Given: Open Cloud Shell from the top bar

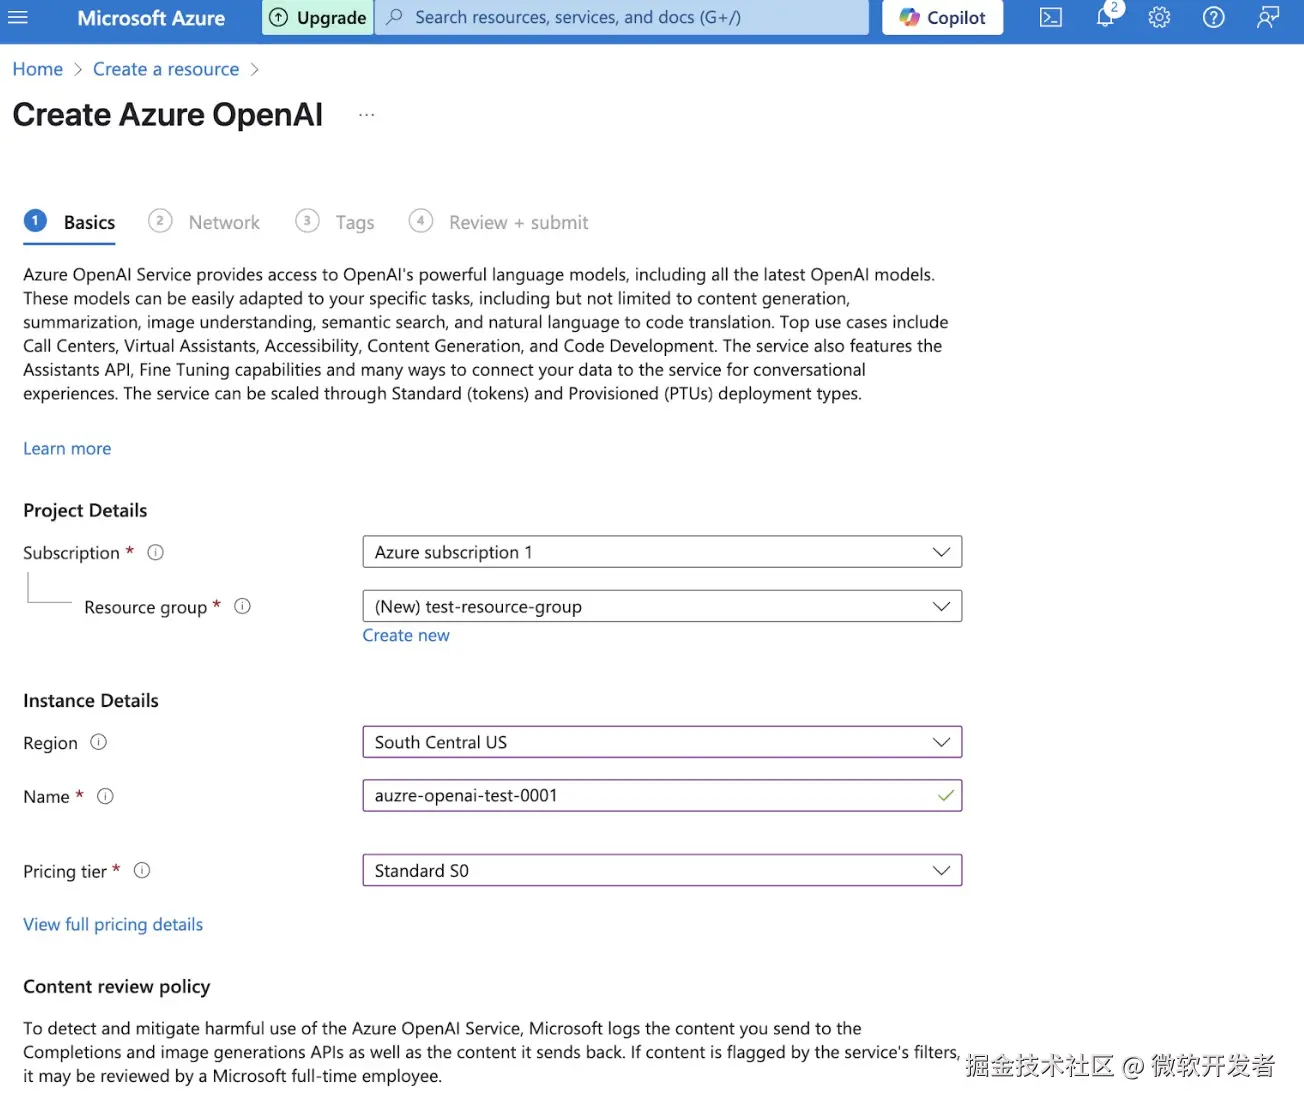Looking at the screenshot, I should (x=1051, y=17).
